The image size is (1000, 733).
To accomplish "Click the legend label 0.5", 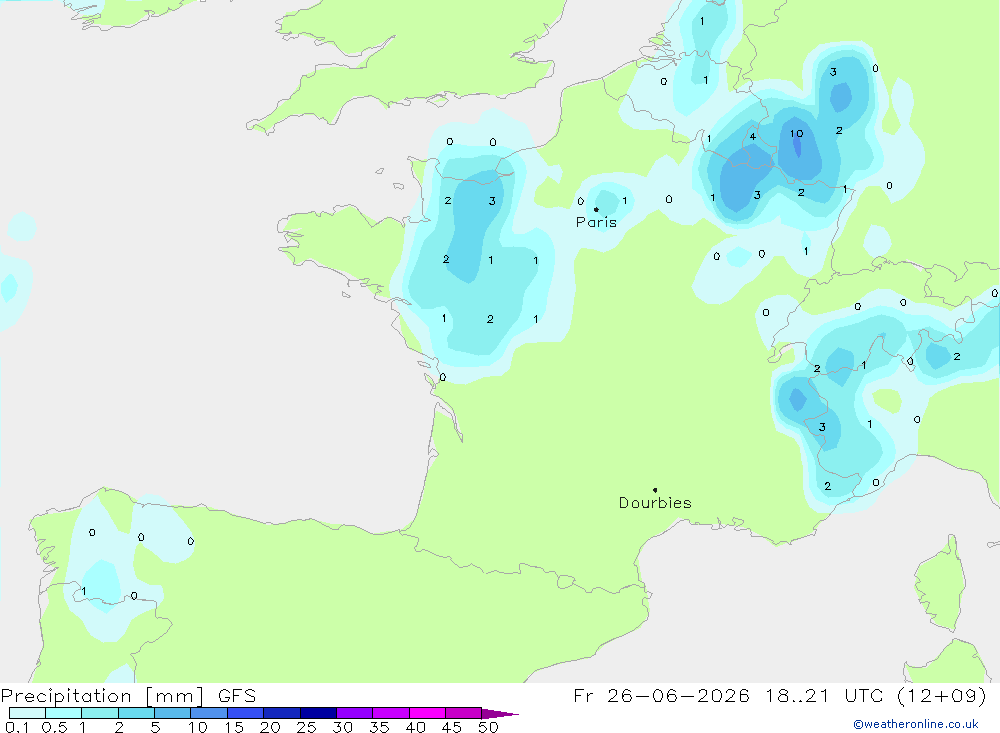I will [54, 727].
